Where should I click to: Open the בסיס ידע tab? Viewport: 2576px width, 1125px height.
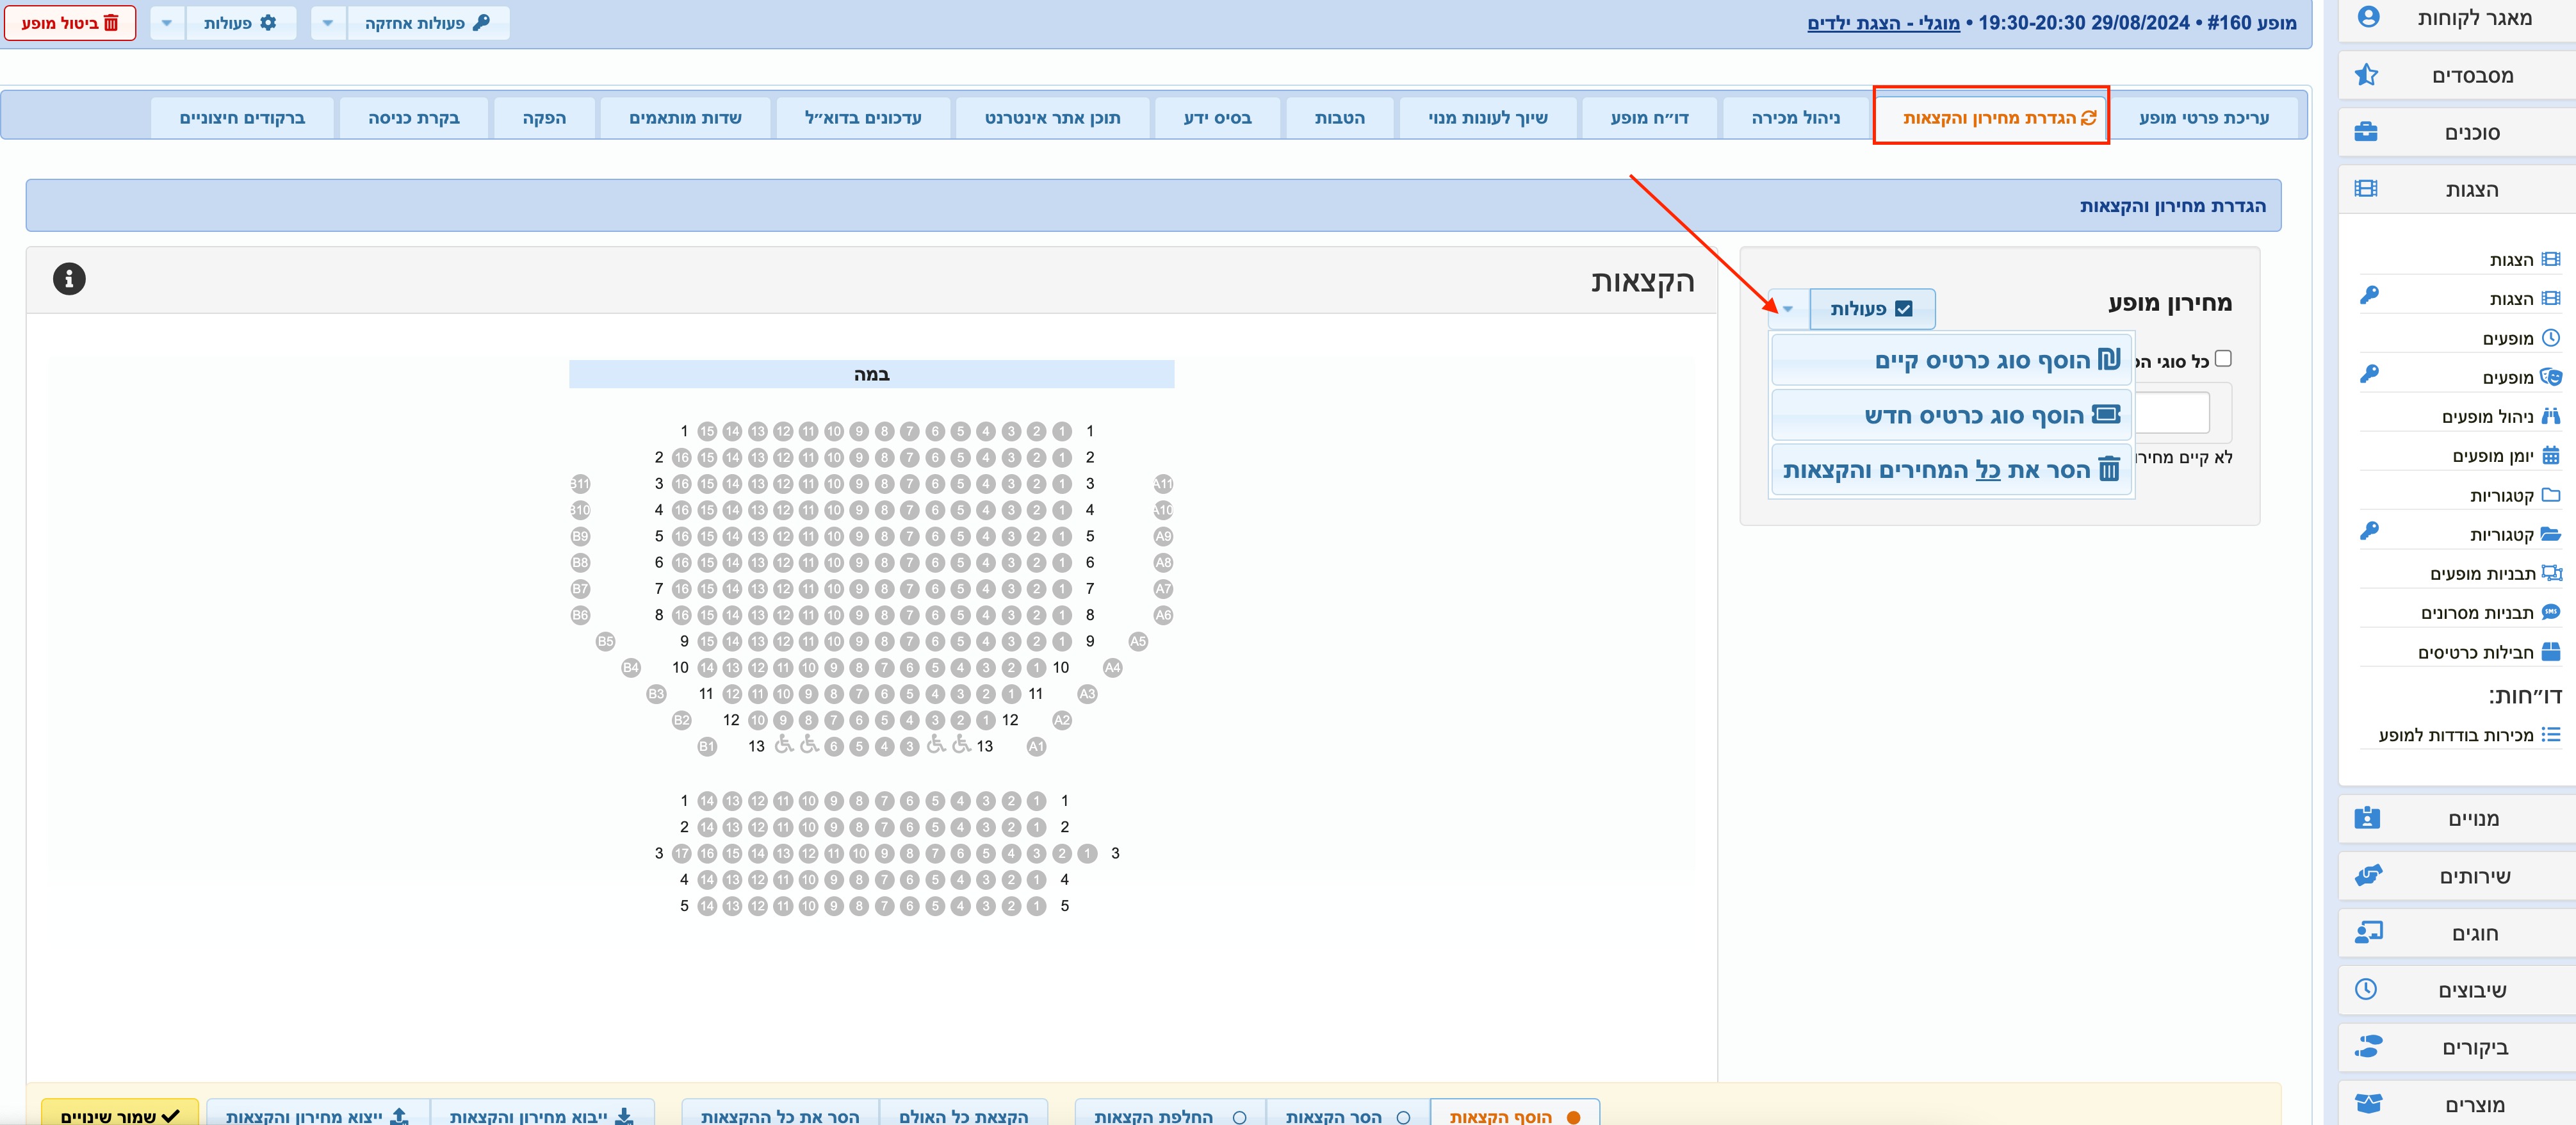1217,118
